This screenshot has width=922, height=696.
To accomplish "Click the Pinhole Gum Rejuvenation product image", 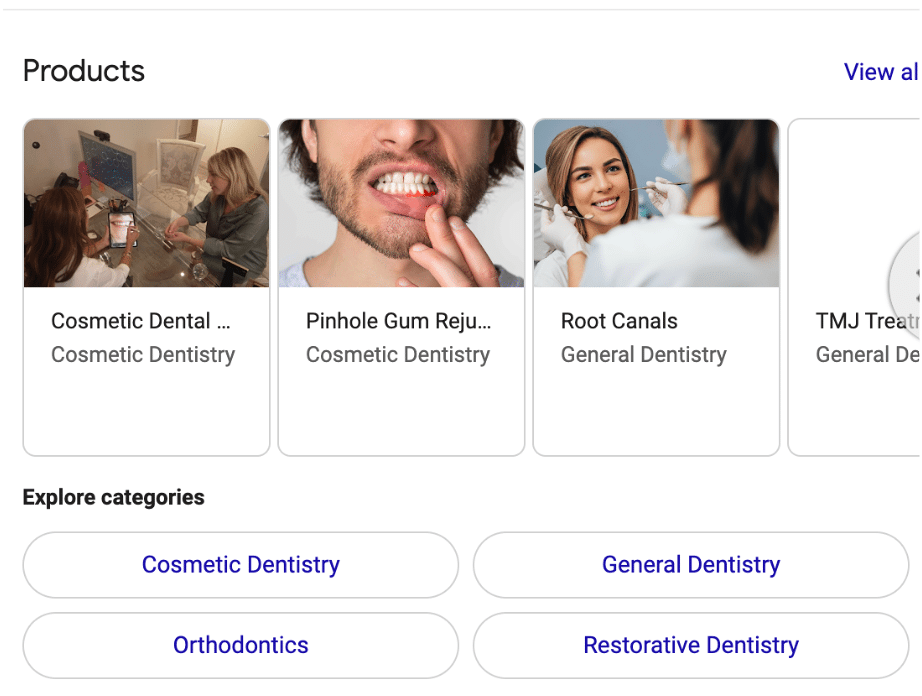I will (x=401, y=203).
